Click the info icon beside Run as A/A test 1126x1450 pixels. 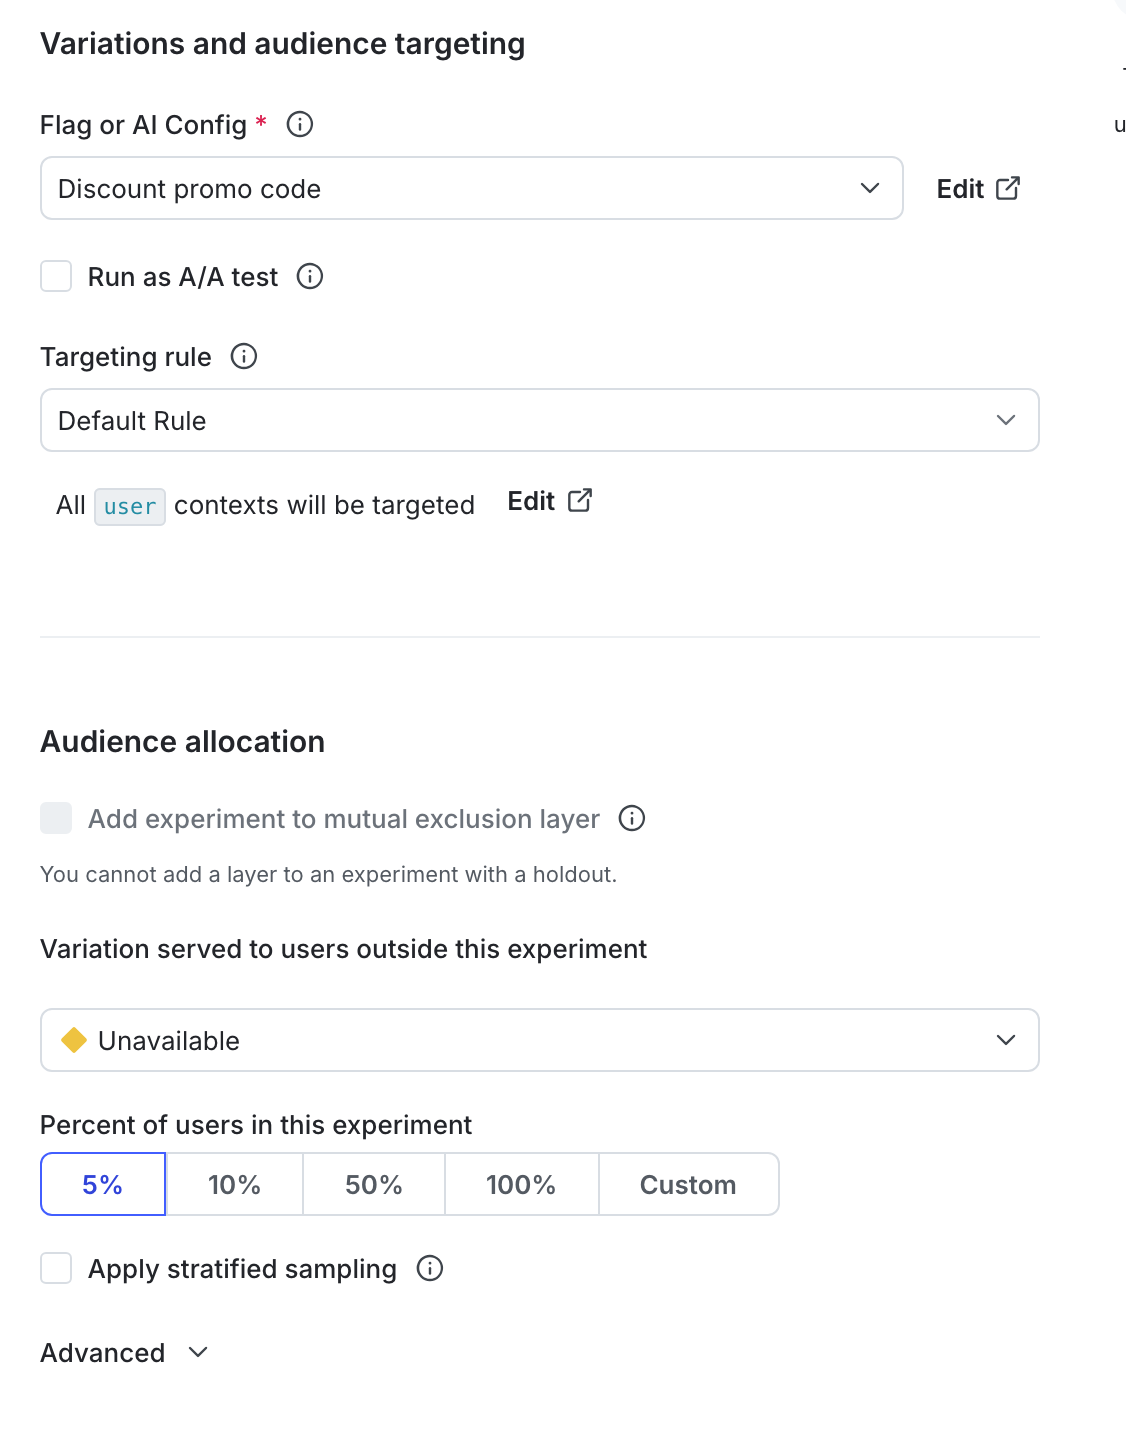point(310,276)
